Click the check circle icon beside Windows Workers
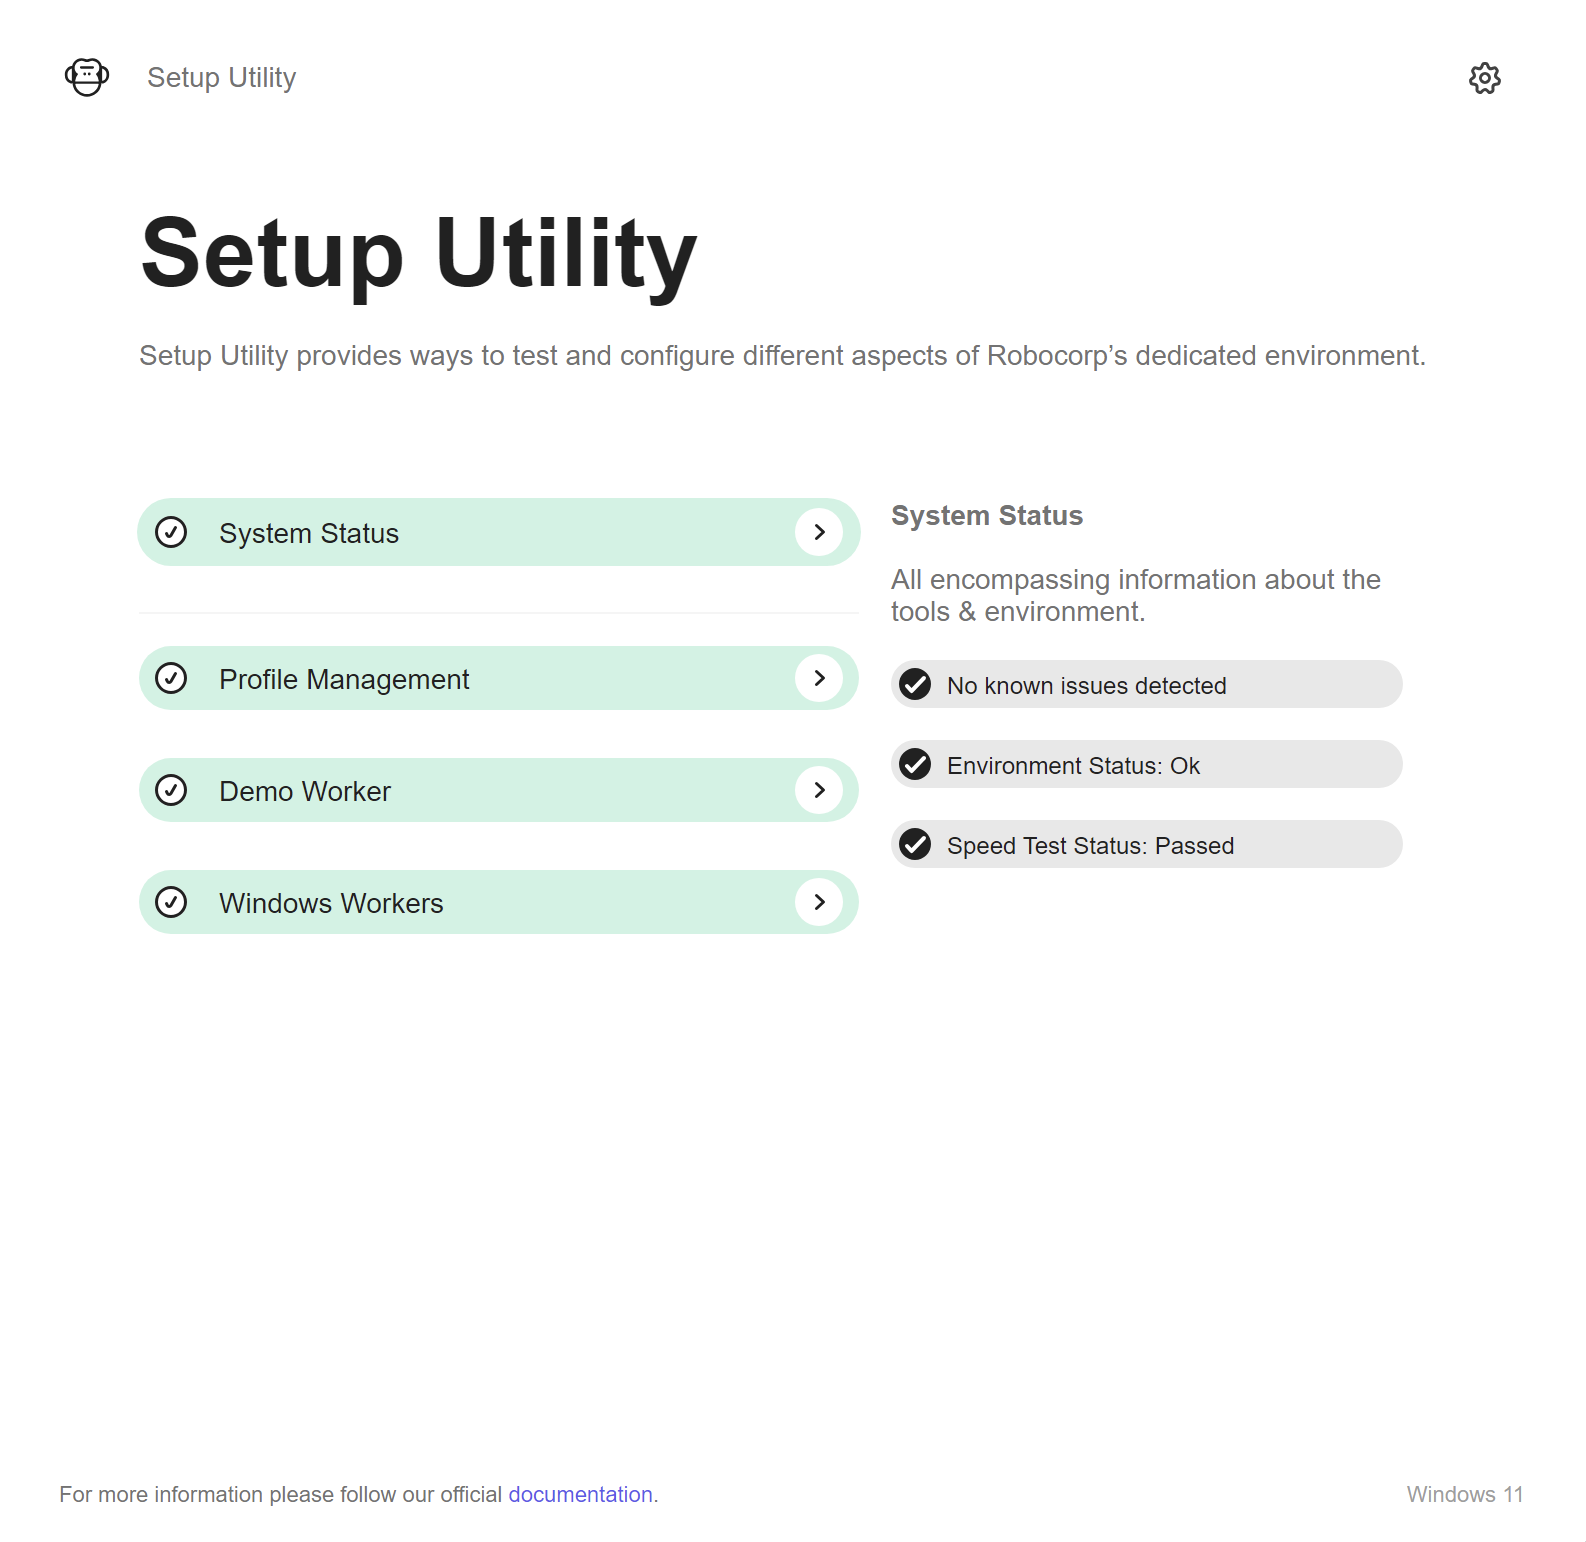The height and width of the screenshot is (1542, 1586). coord(171,902)
